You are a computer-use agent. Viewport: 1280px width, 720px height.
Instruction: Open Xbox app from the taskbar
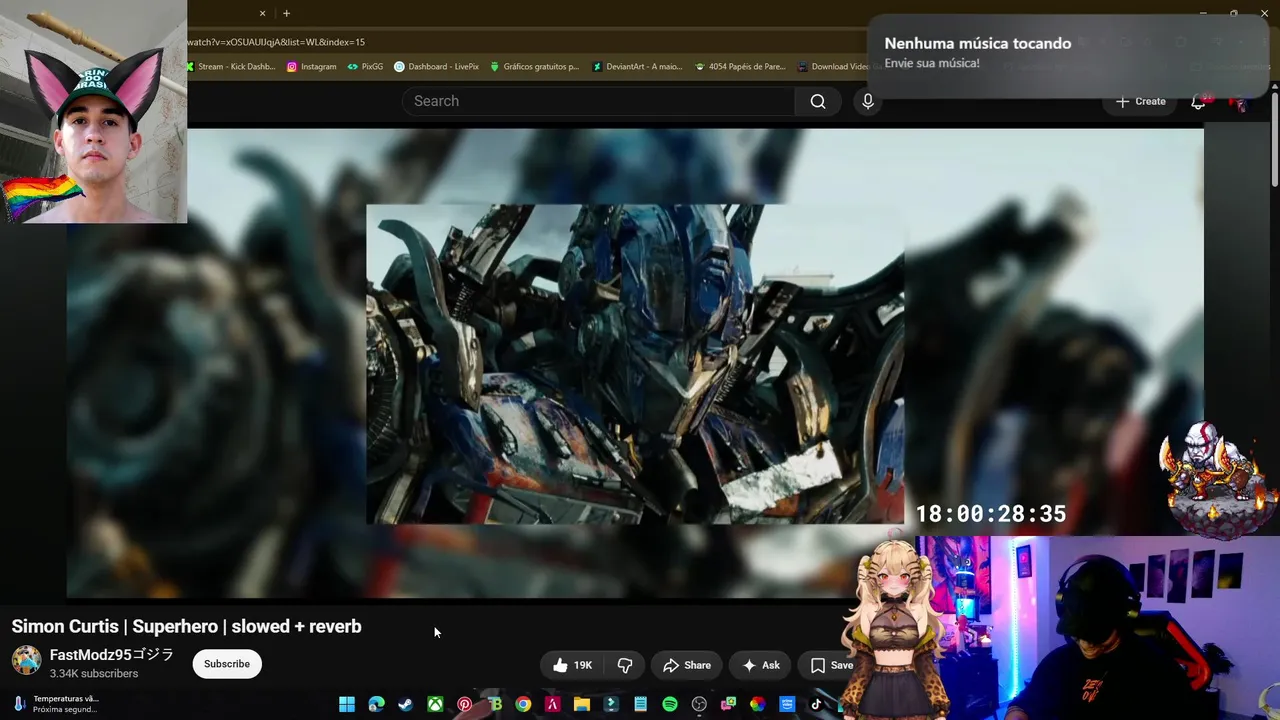pos(435,704)
